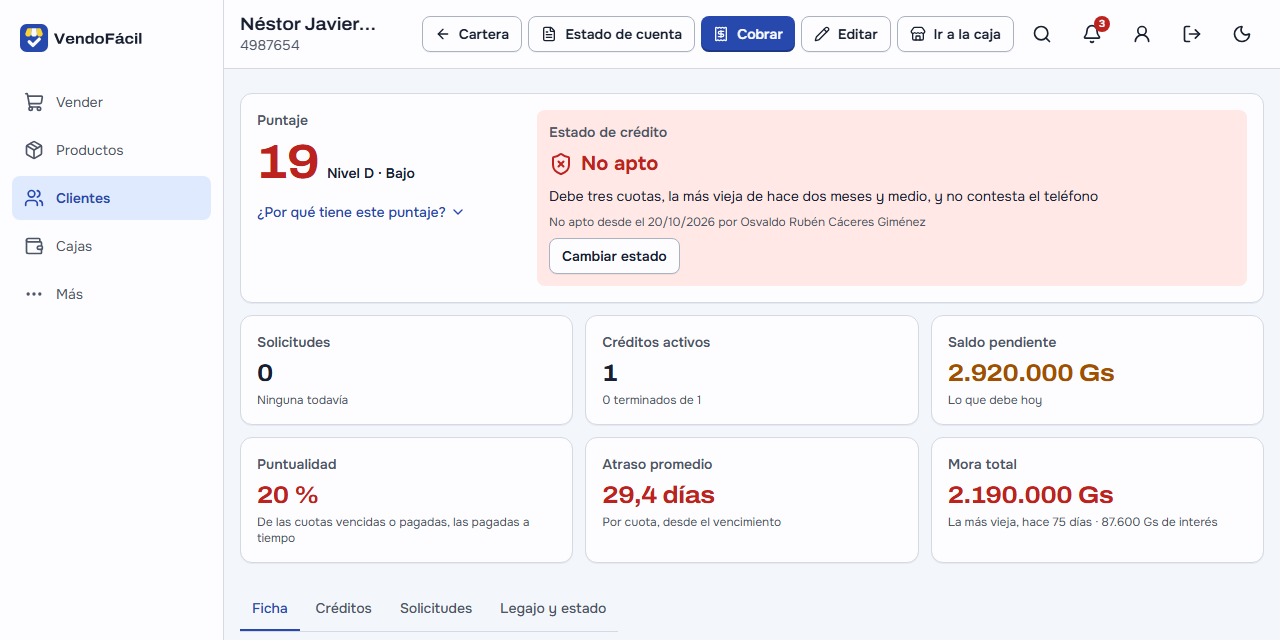Click the Mora total amount 2.190.000 Gs

click(x=1031, y=495)
